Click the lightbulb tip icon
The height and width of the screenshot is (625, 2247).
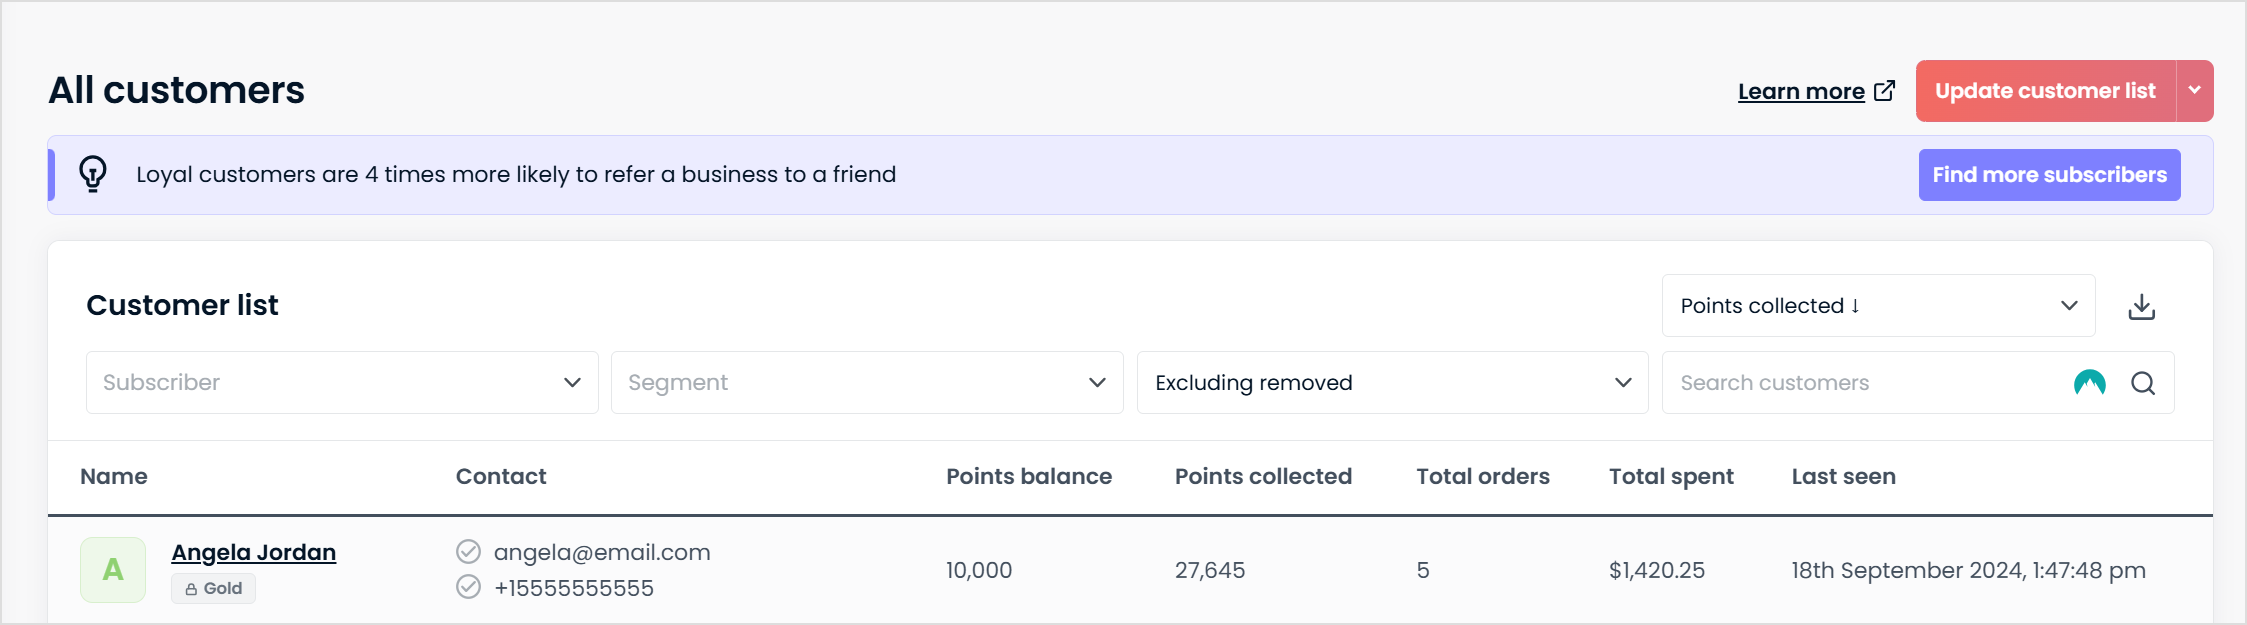pyautogui.click(x=93, y=174)
